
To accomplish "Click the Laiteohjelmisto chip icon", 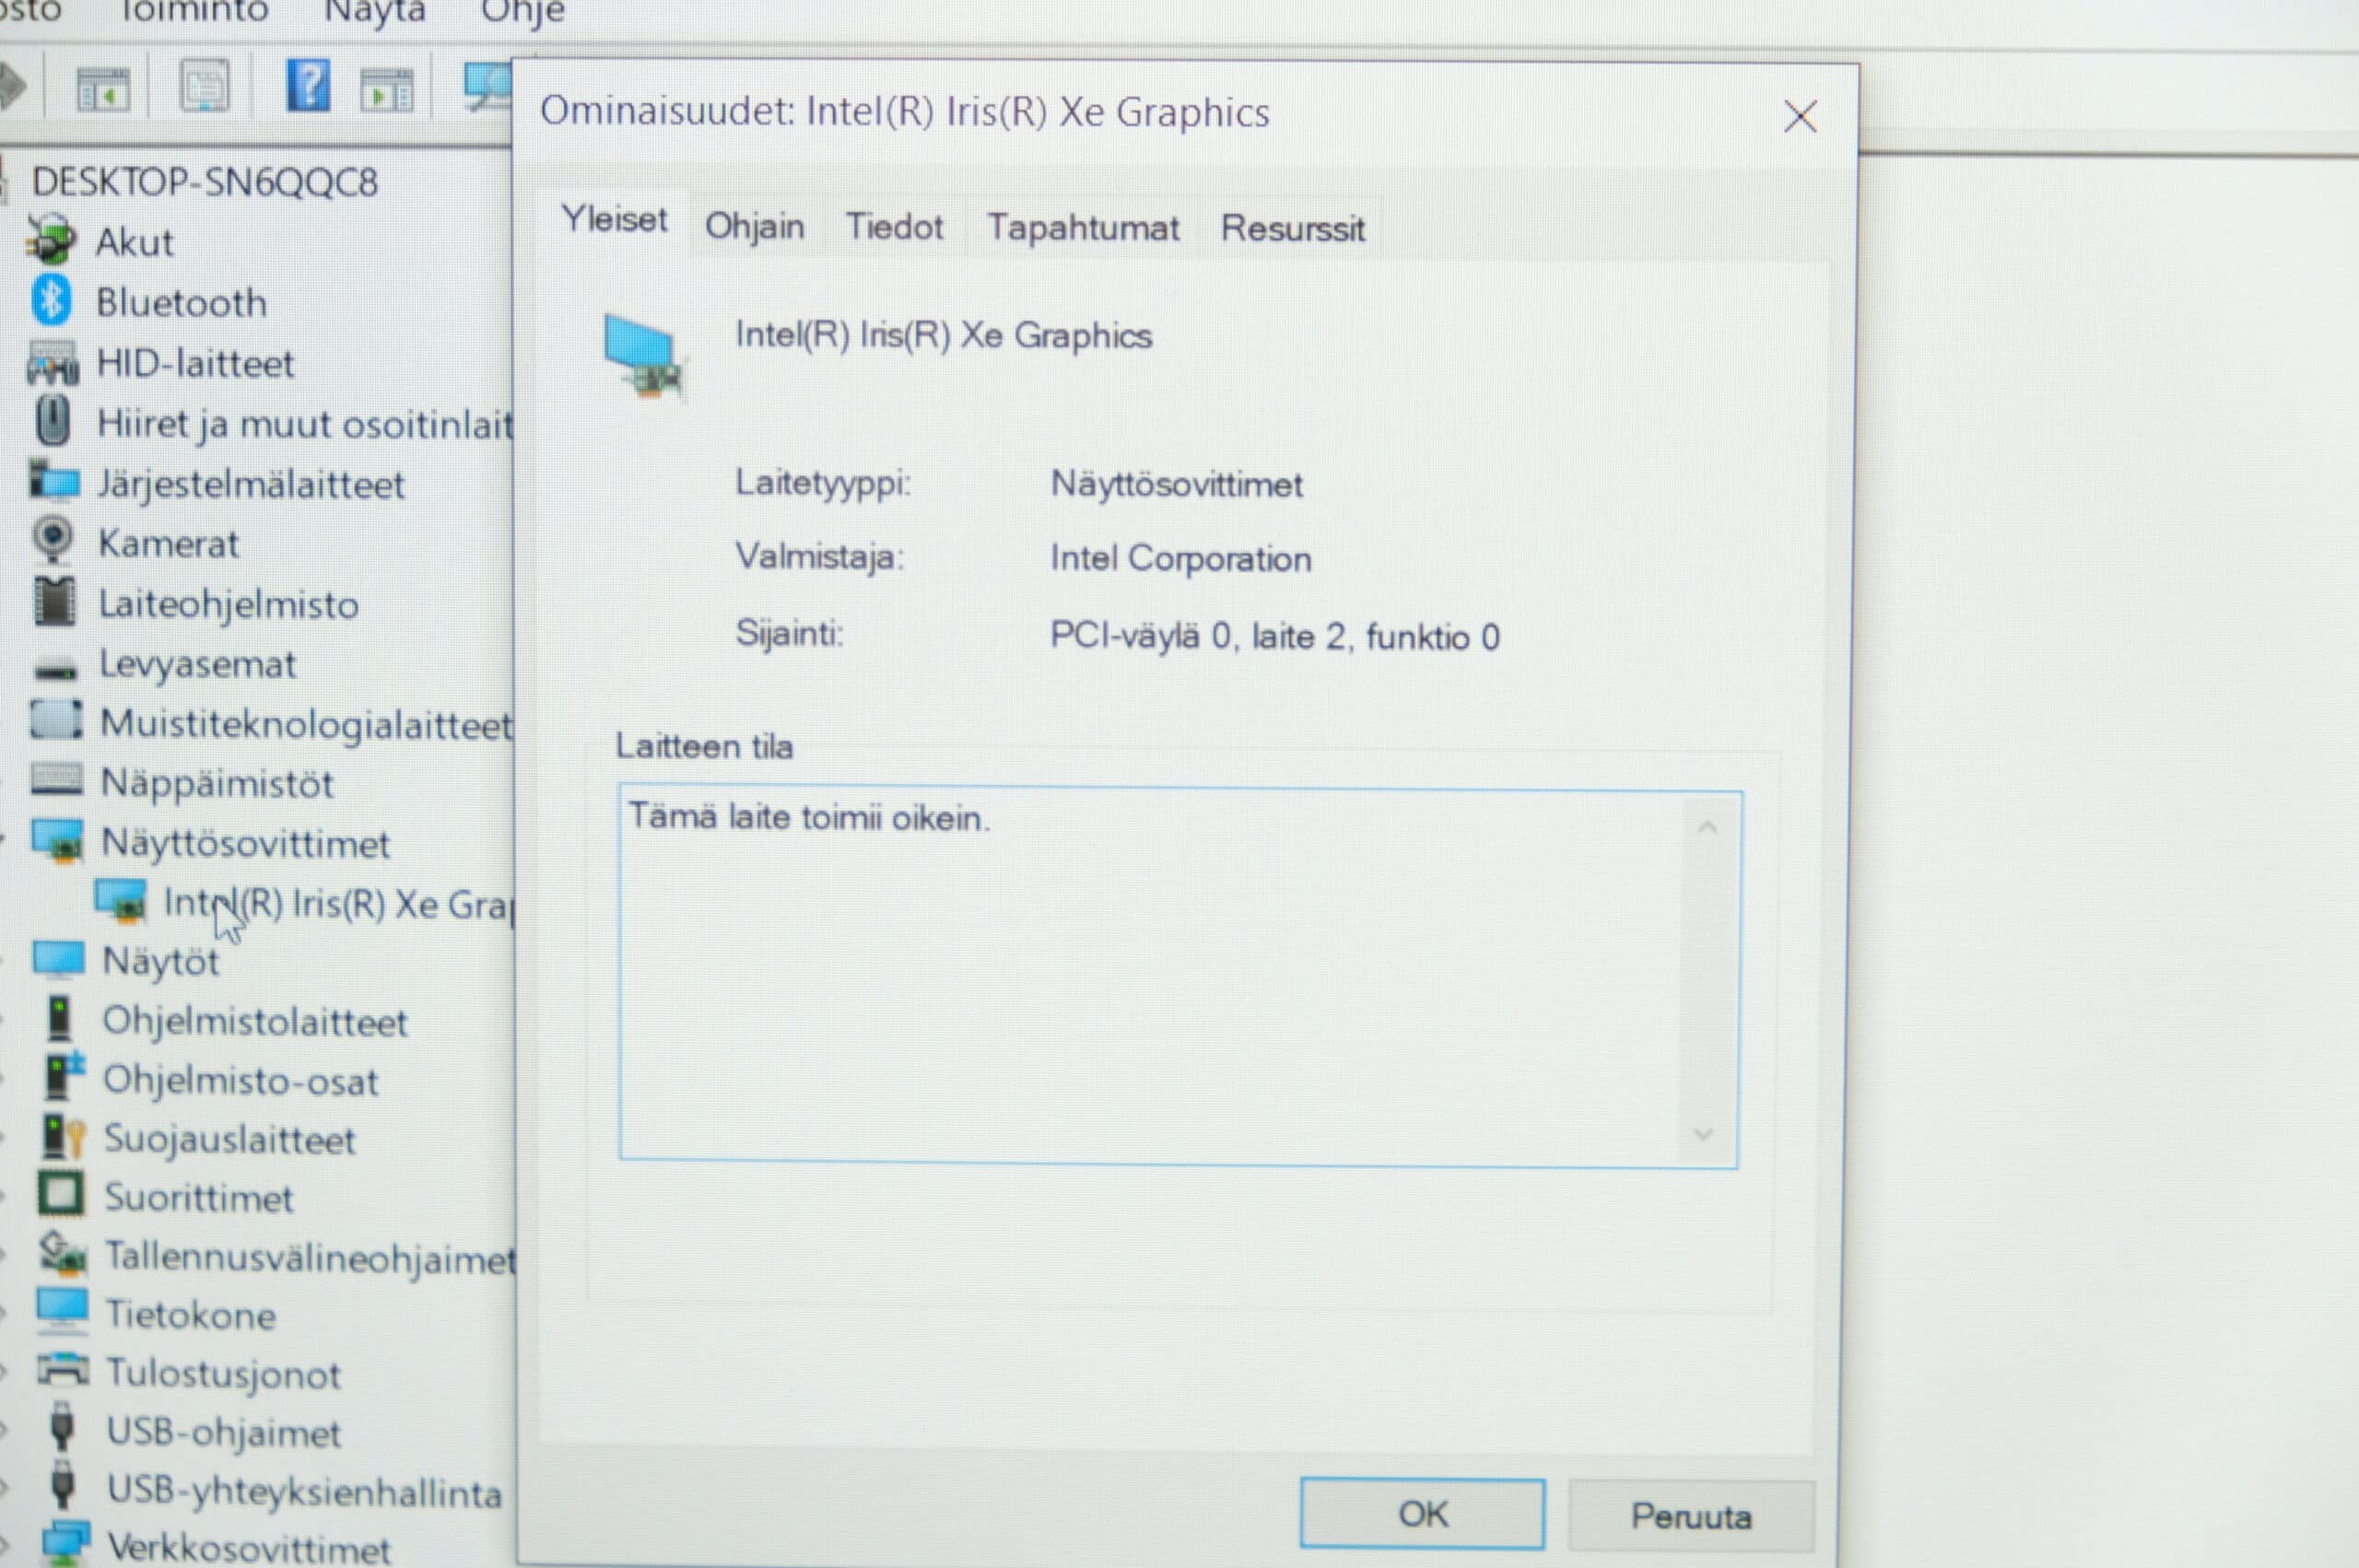I will tap(55, 601).
